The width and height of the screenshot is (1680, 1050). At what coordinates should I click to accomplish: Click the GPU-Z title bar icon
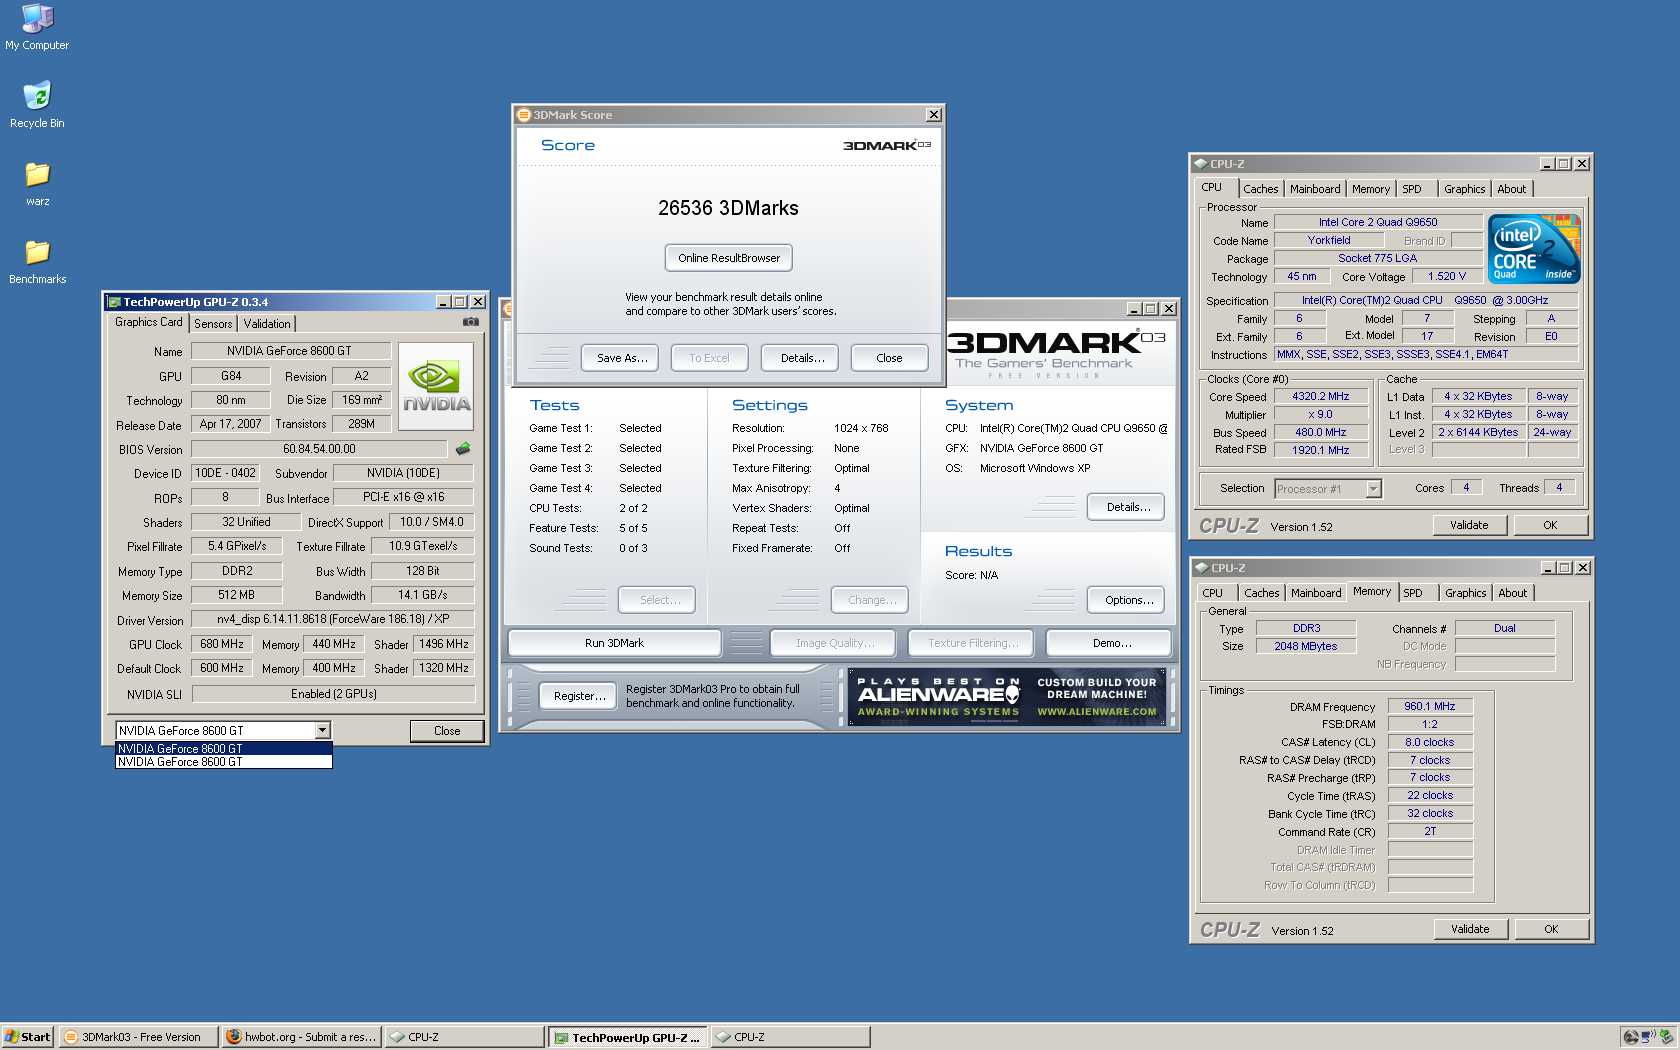(114, 302)
